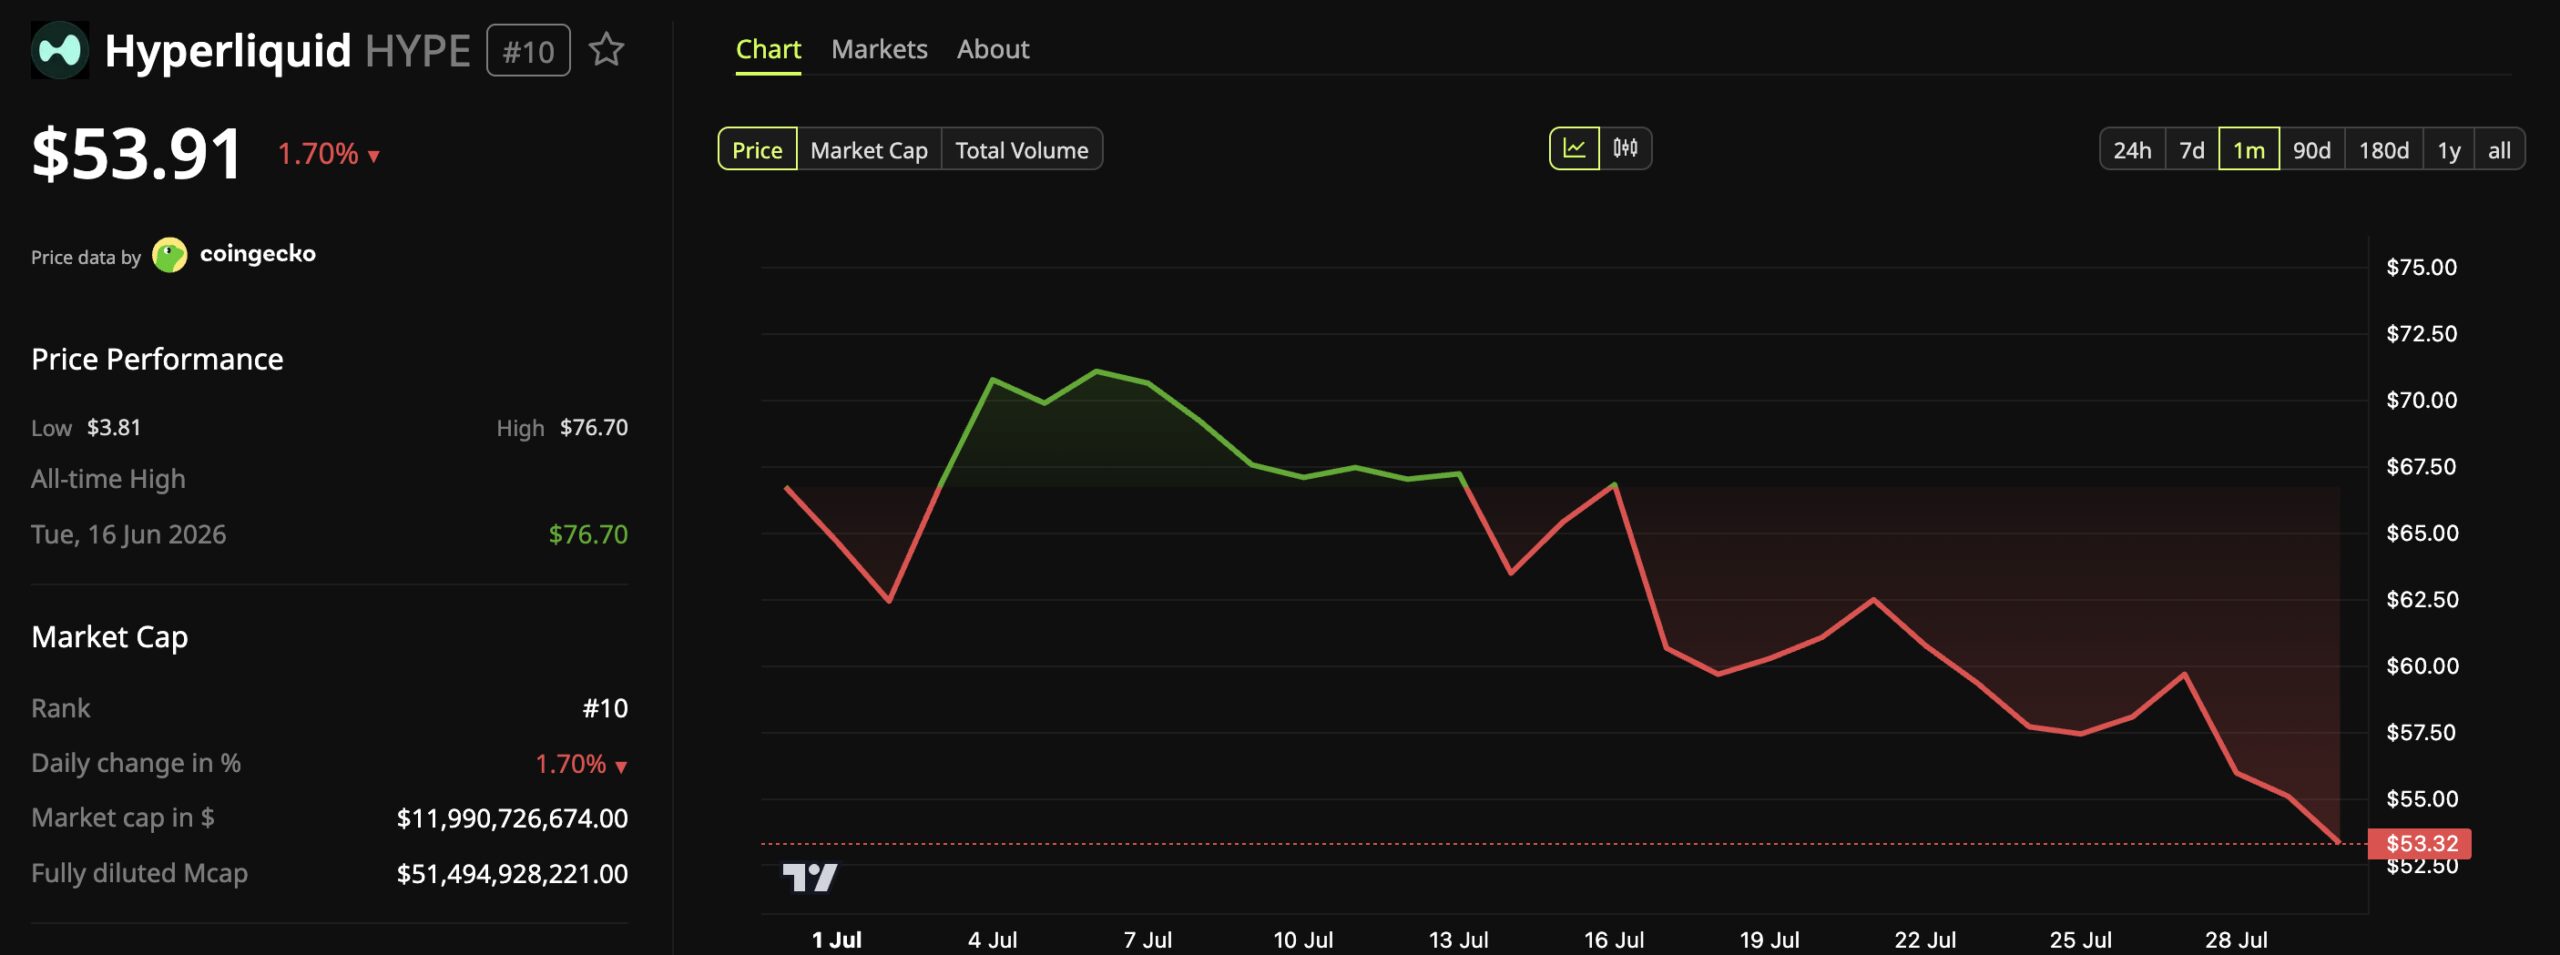The height and width of the screenshot is (955, 2560).
Task: Set chart range to all
Action: [2500, 150]
